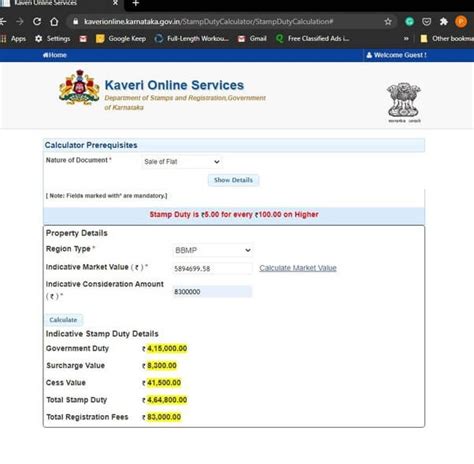Open the Calculate Market Value link
The height and width of the screenshot is (464, 474).
tap(298, 268)
